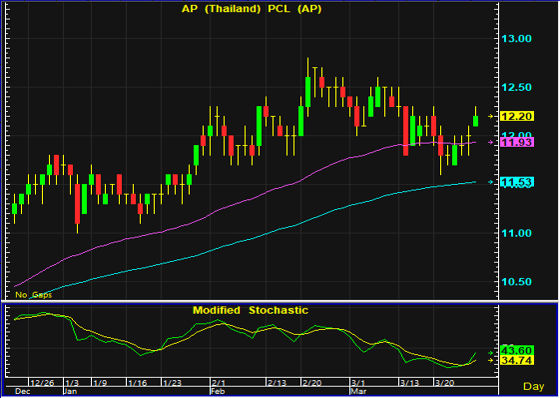Select the yellow 12.20 last price tag

coord(517,116)
